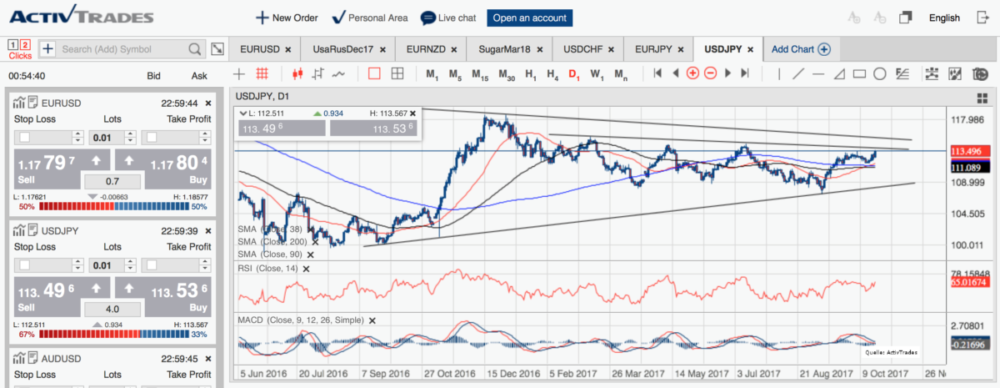
Task: Jump to latest chart bar
Action: pos(744,74)
